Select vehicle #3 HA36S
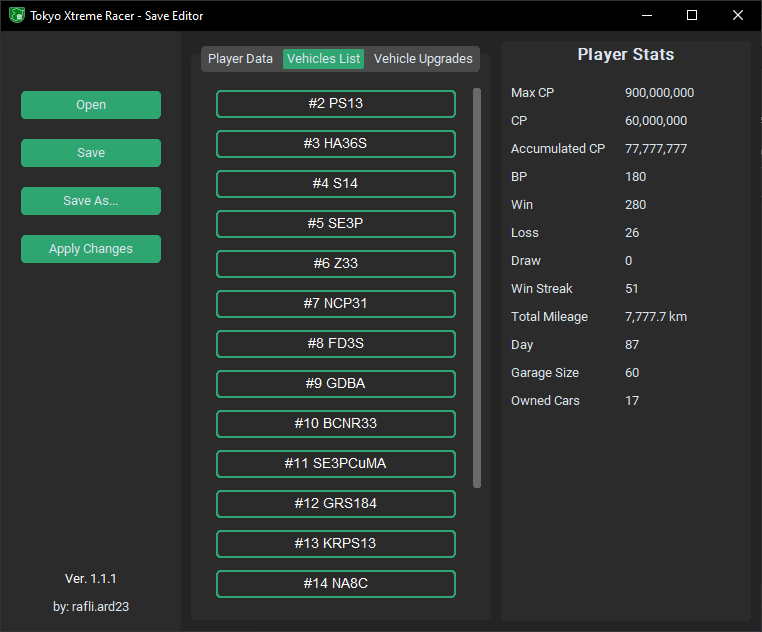 tap(336, 144)
